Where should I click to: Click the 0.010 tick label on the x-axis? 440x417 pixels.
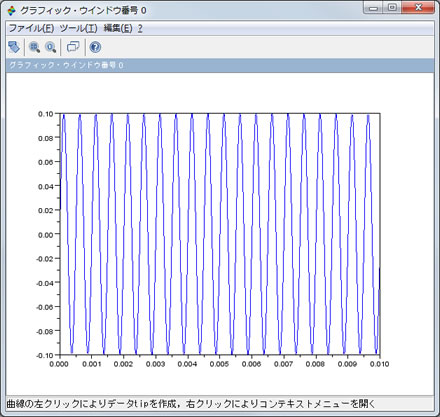click(x=379, y=364)
